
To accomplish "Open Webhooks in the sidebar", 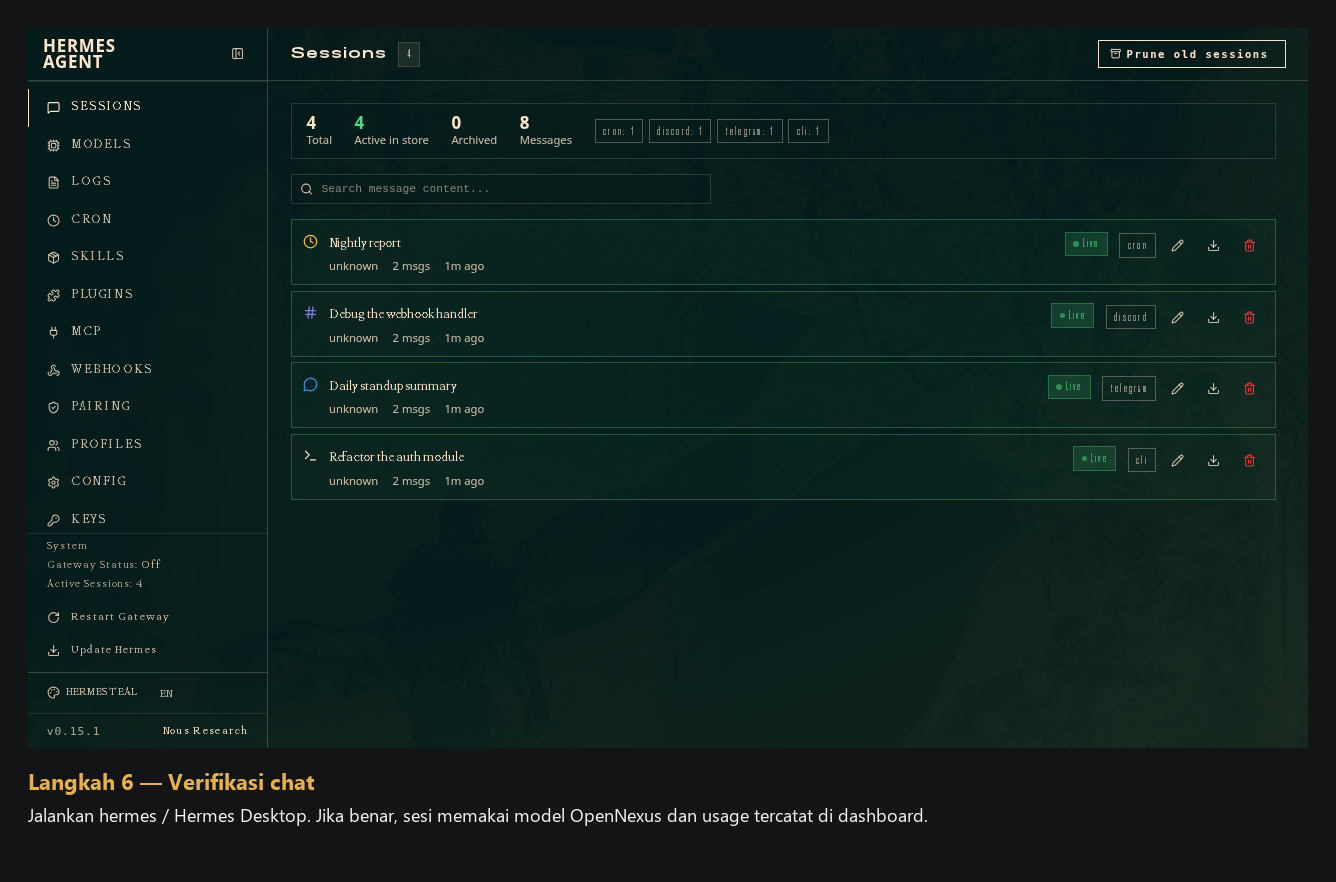I will pyautogui.click(x=147, y=369).
